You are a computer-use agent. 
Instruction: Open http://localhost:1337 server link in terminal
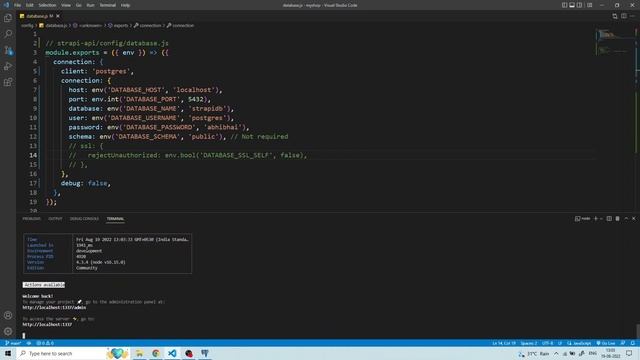pyautogui.click(x=47, y=324)
